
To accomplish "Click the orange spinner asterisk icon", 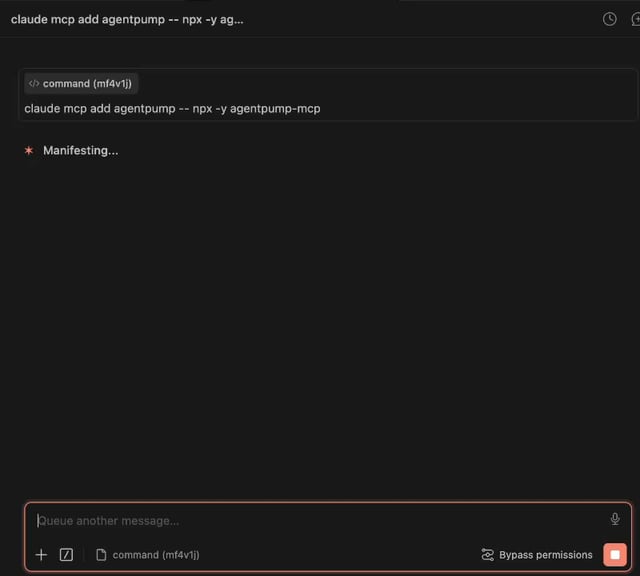I will [x=29, y=151].
